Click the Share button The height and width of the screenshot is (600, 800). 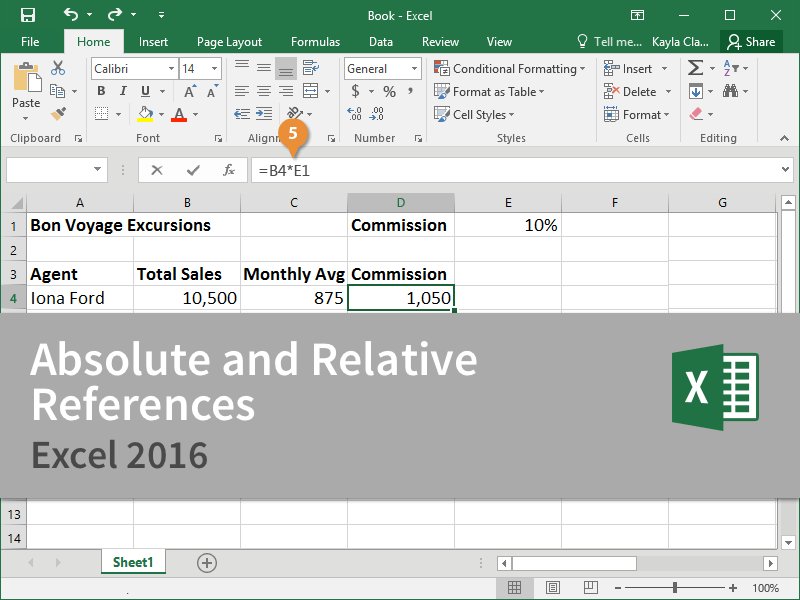(752, 42)
